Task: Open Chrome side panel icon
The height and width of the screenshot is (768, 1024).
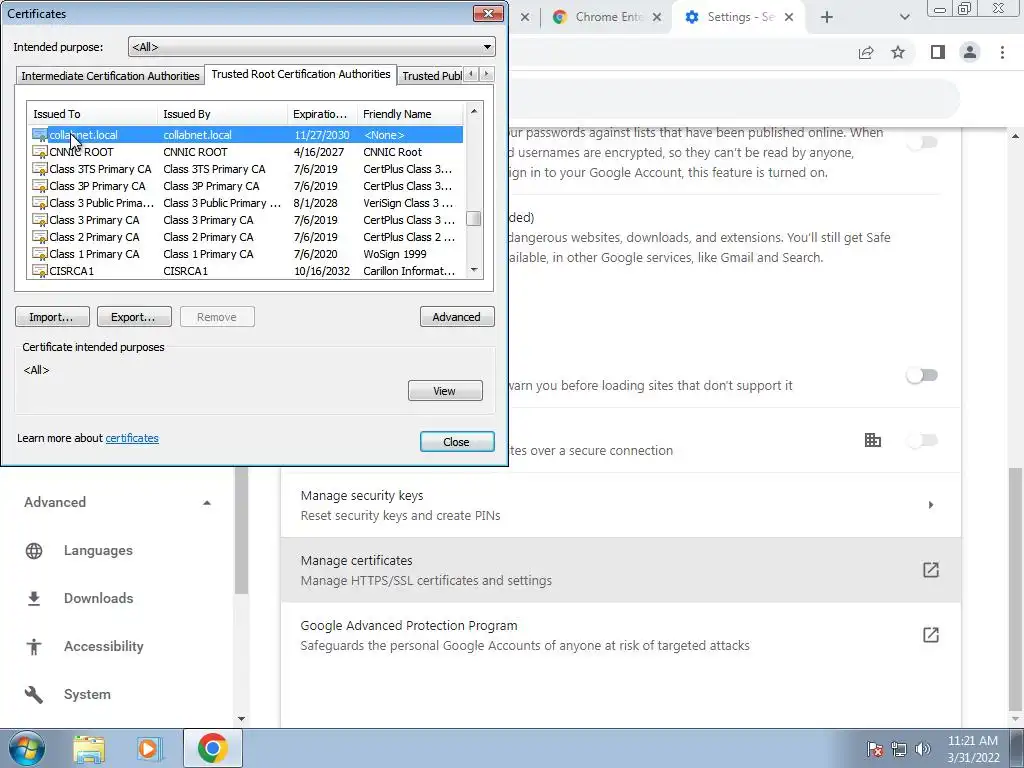Action: pos(938,52)
